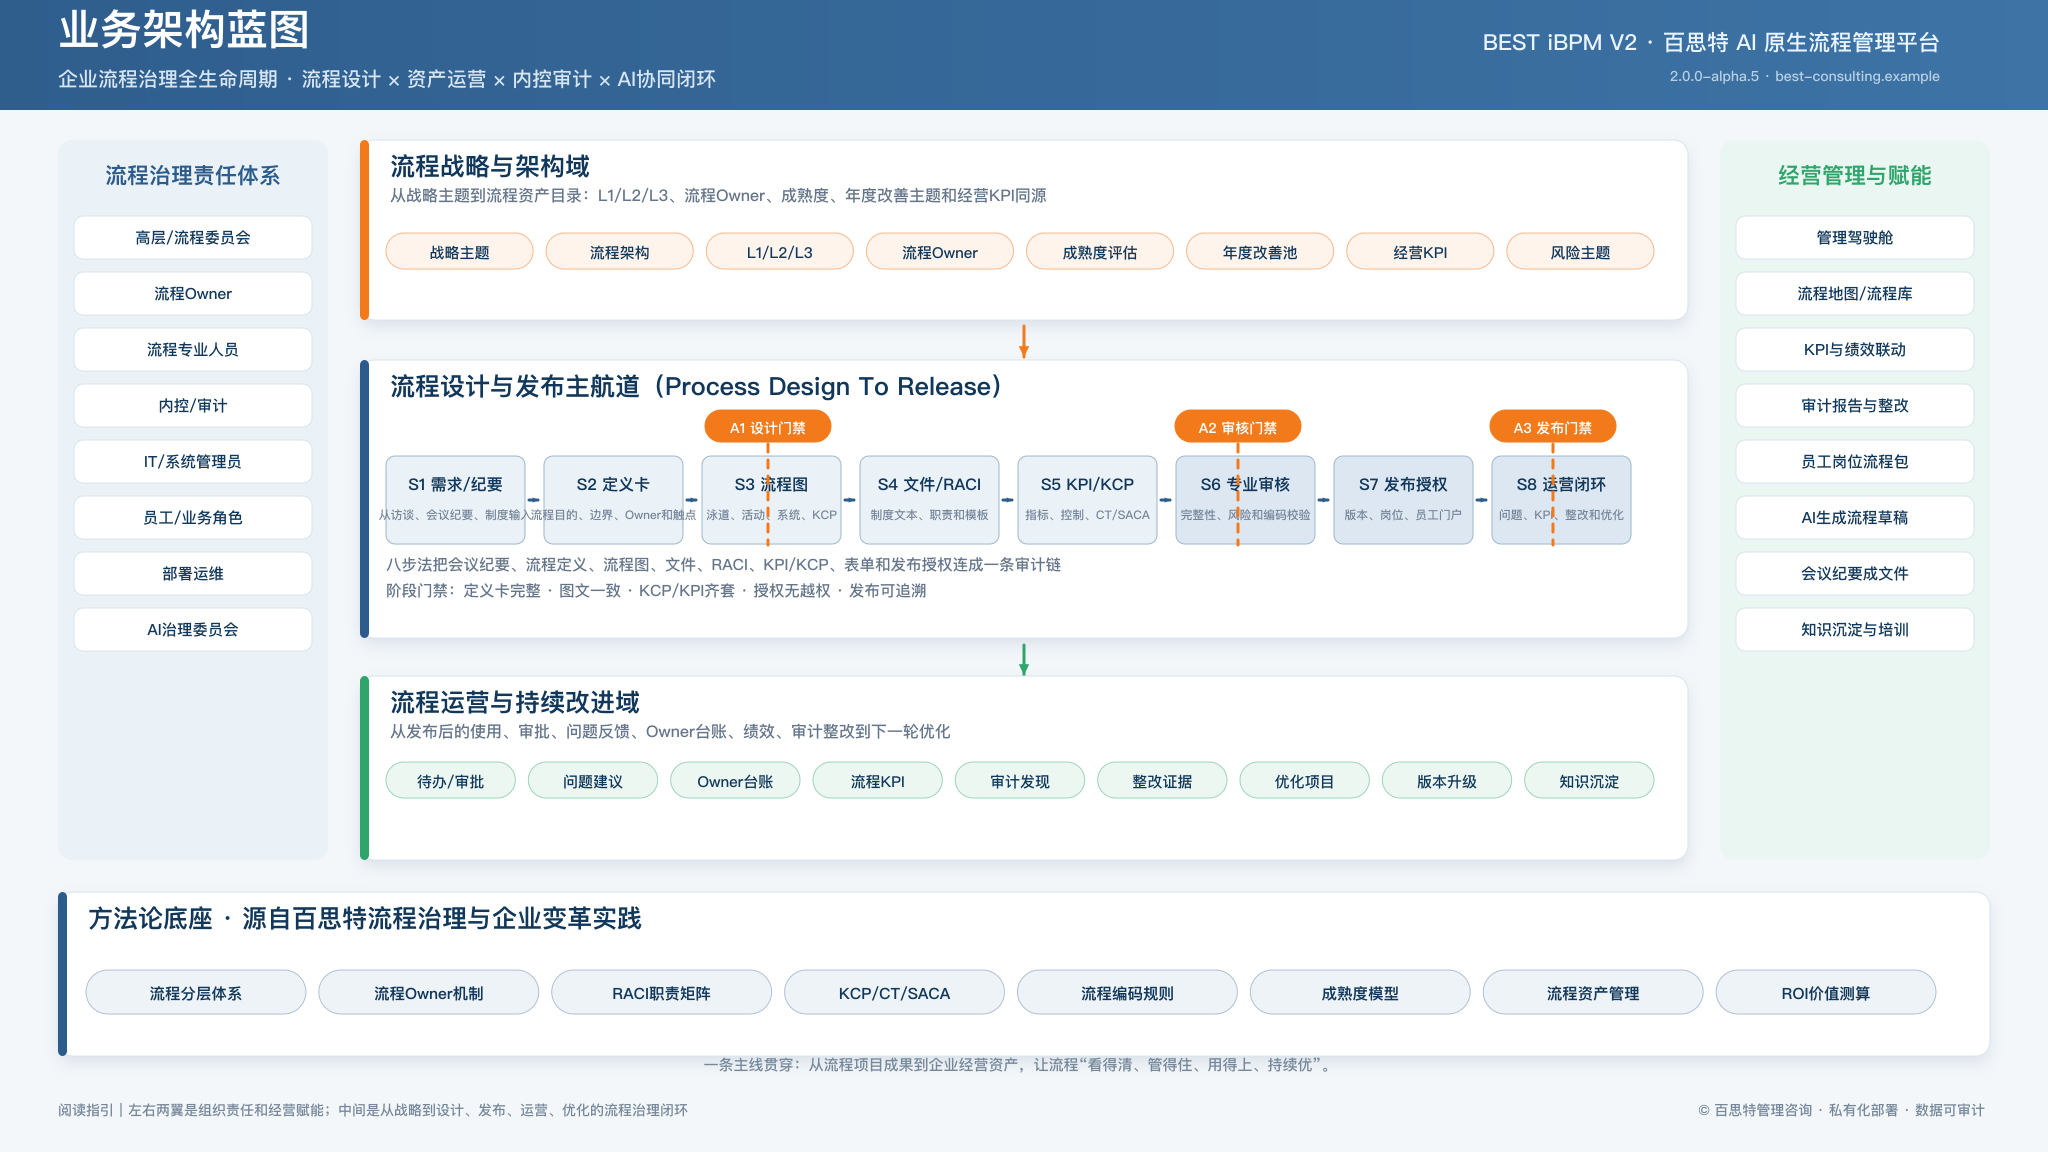2048x1152 pixels.
Task: Open the 管理驾驶舱 item
Action: tap(1855, 238)
